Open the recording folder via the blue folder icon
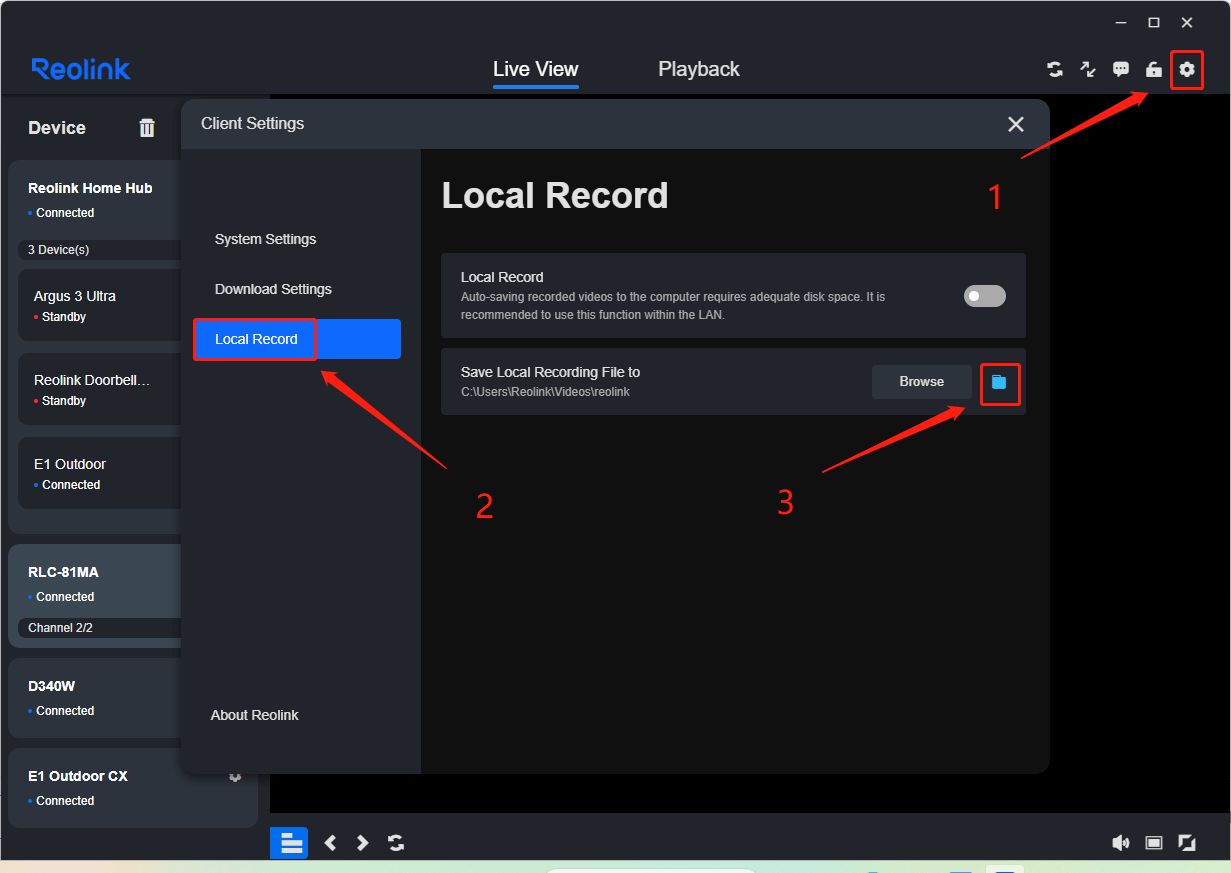 (999, 382)
